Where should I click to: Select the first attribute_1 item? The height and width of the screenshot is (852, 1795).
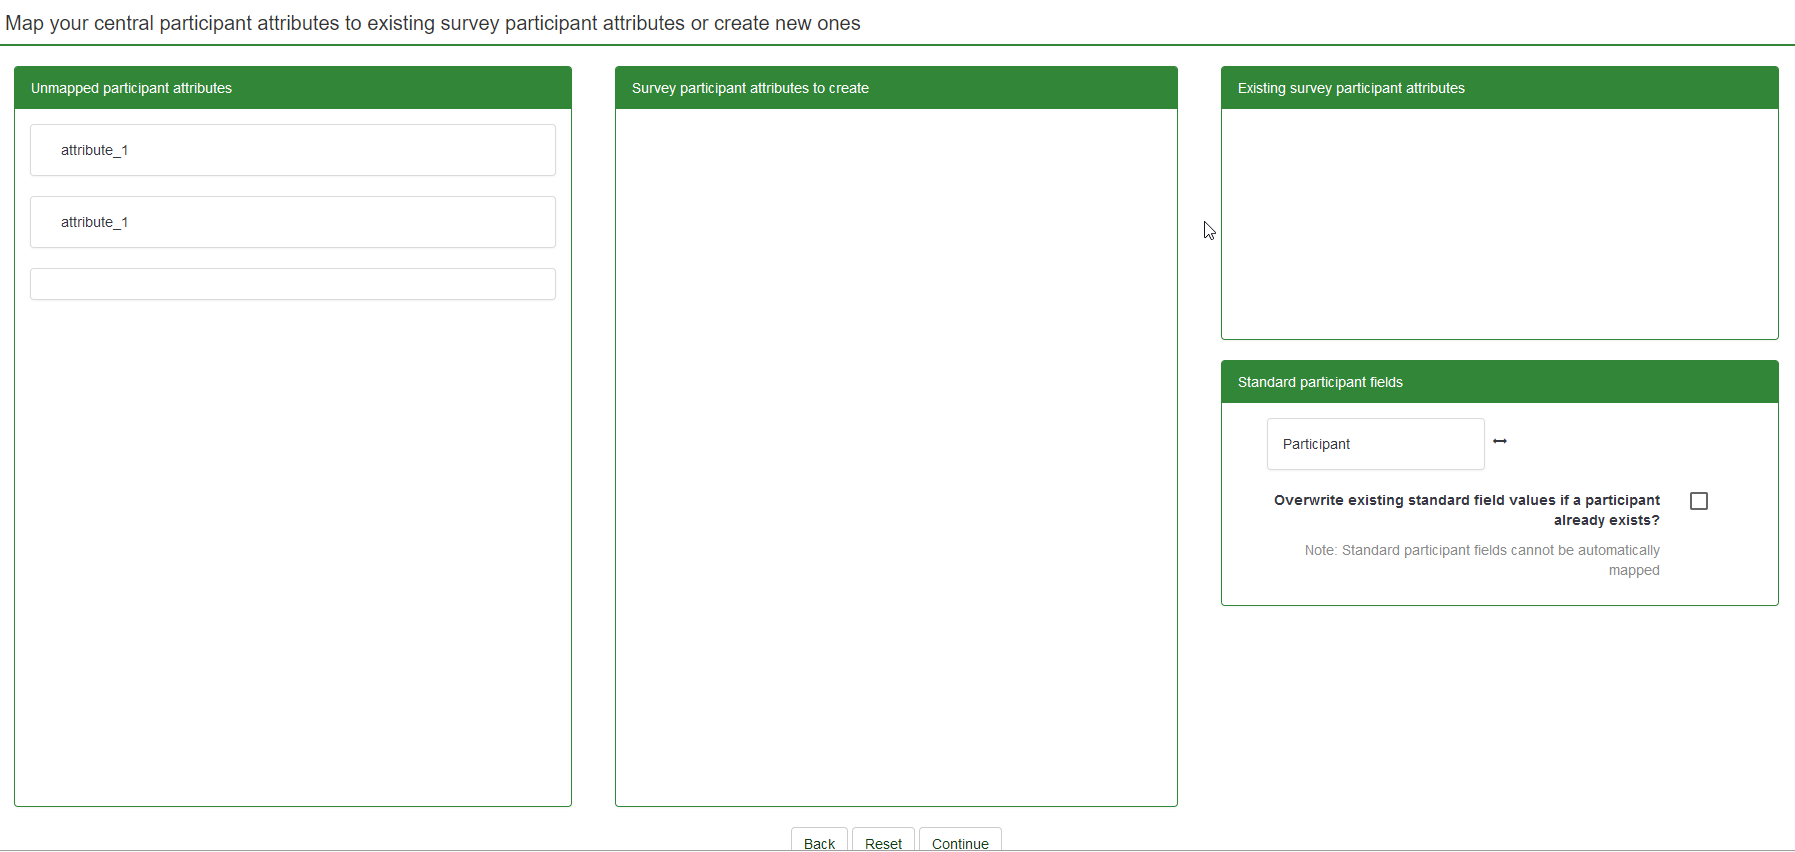point(292,150)
